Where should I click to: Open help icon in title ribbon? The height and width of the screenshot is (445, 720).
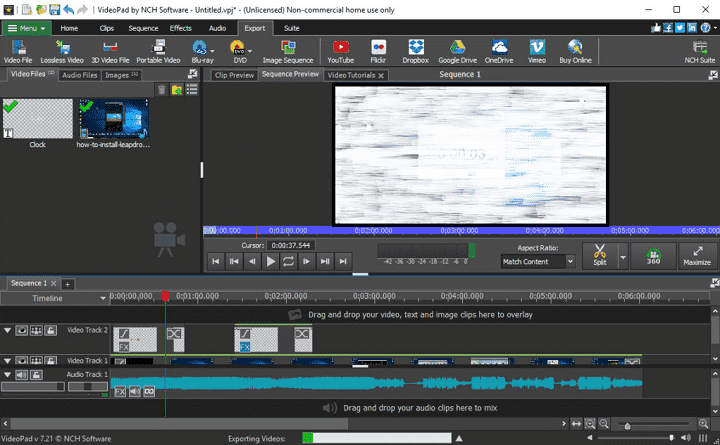[x=706, y=28]
